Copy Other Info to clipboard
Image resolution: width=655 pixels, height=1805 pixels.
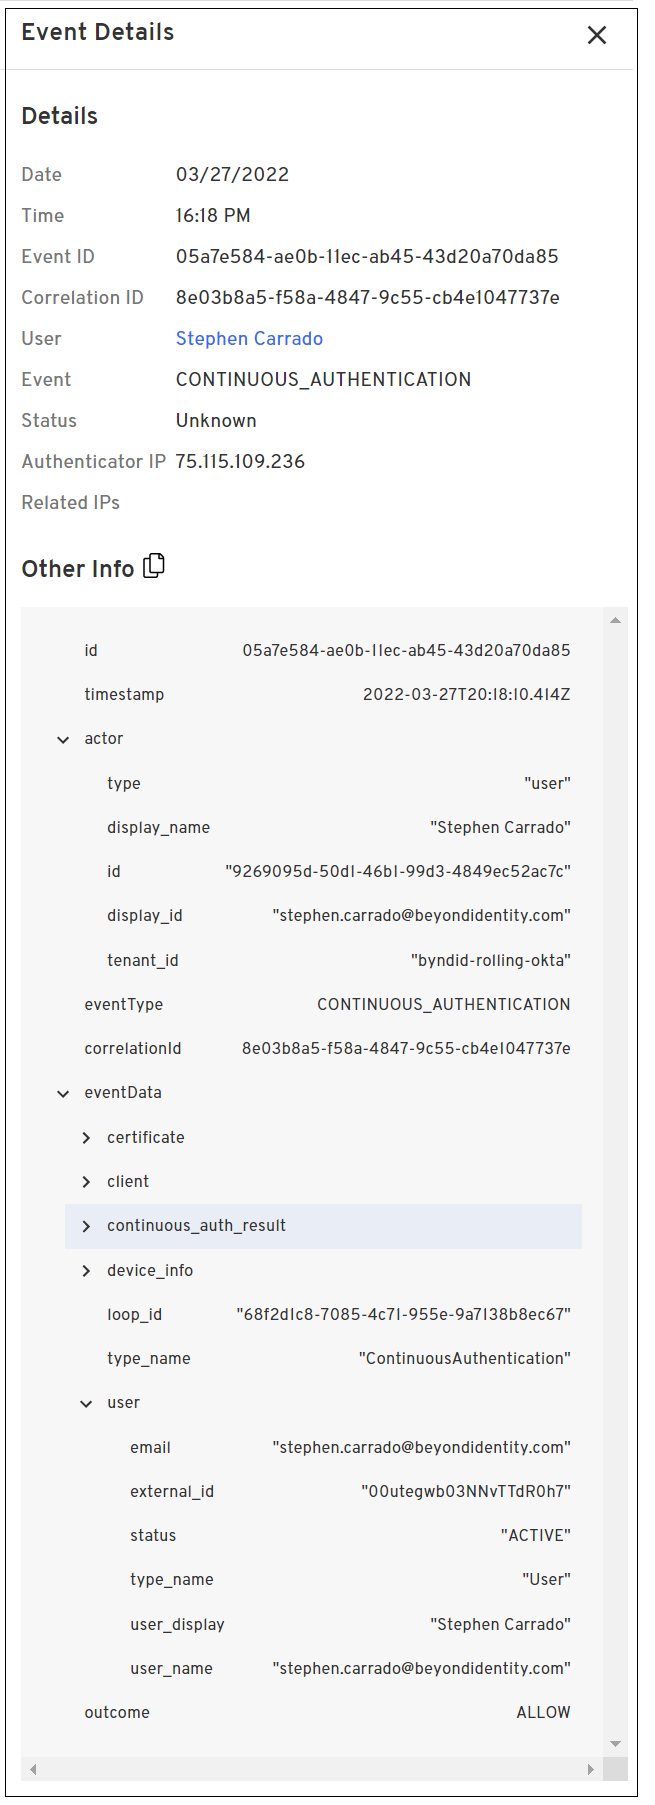point(154,567)
